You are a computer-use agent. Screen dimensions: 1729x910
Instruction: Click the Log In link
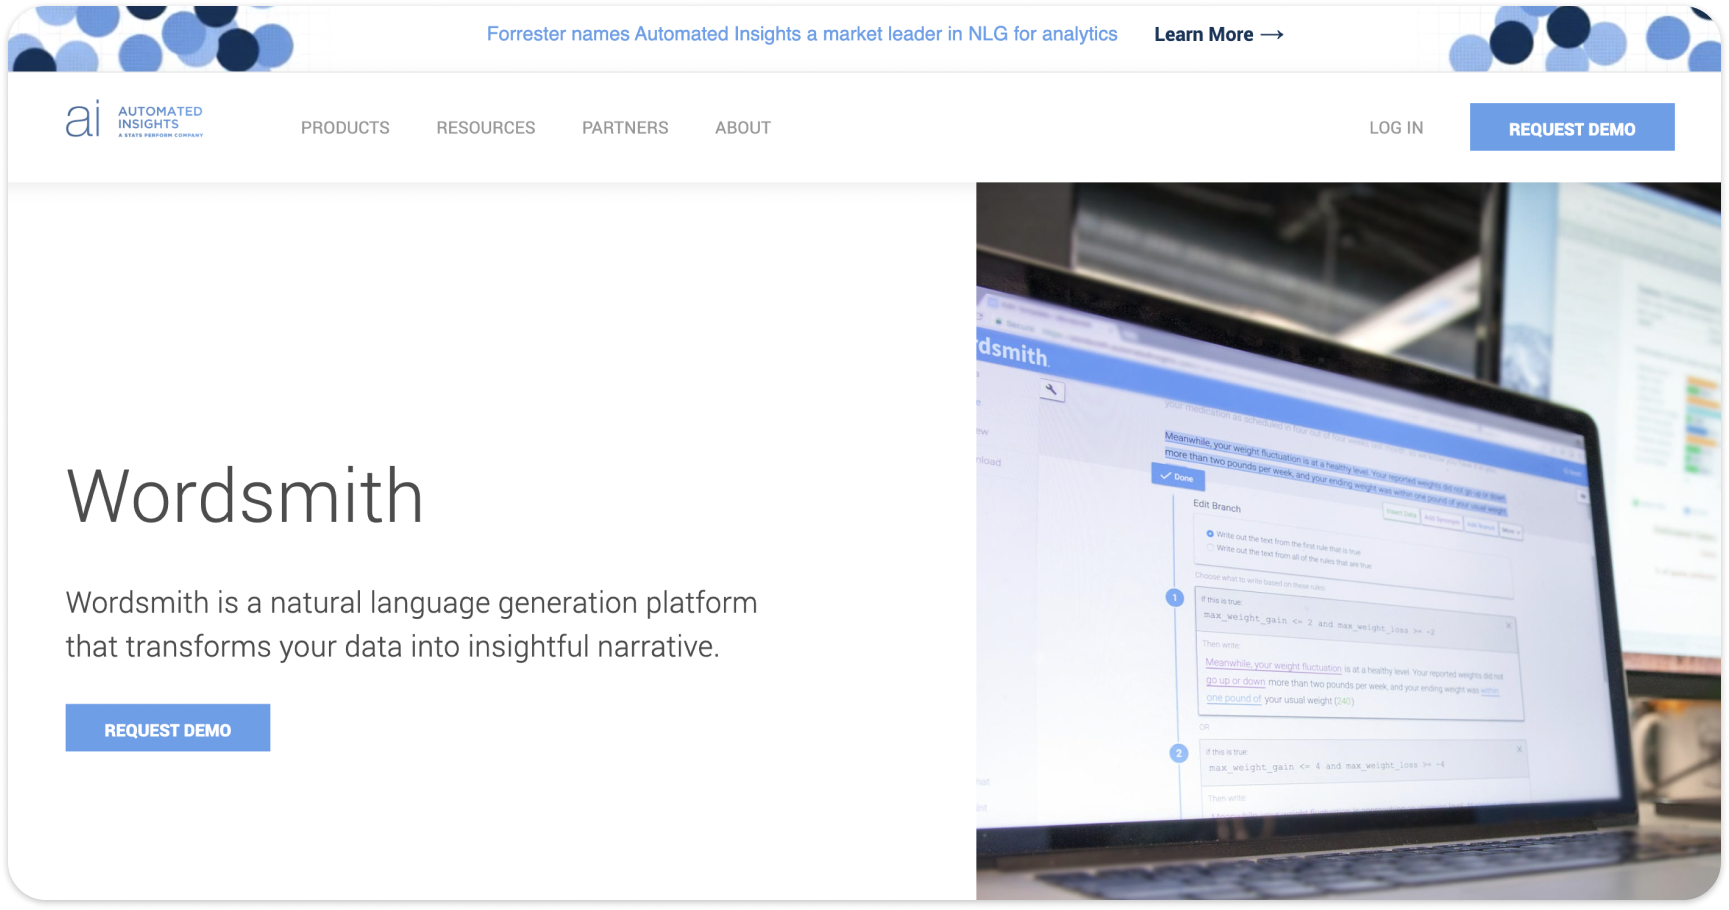1396,128
